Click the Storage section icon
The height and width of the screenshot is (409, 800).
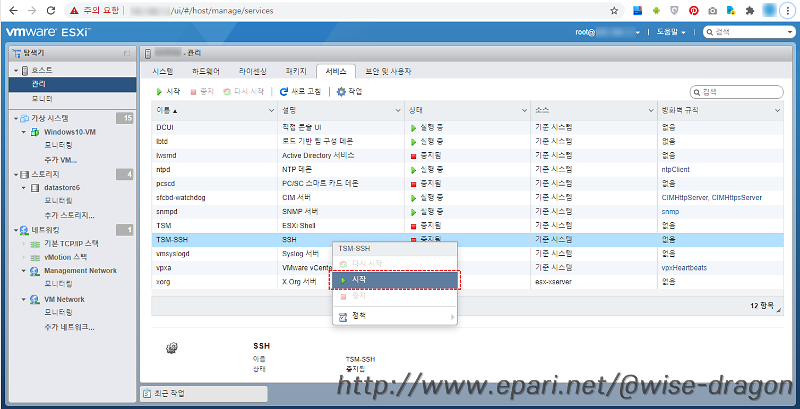tap(24, 174)
